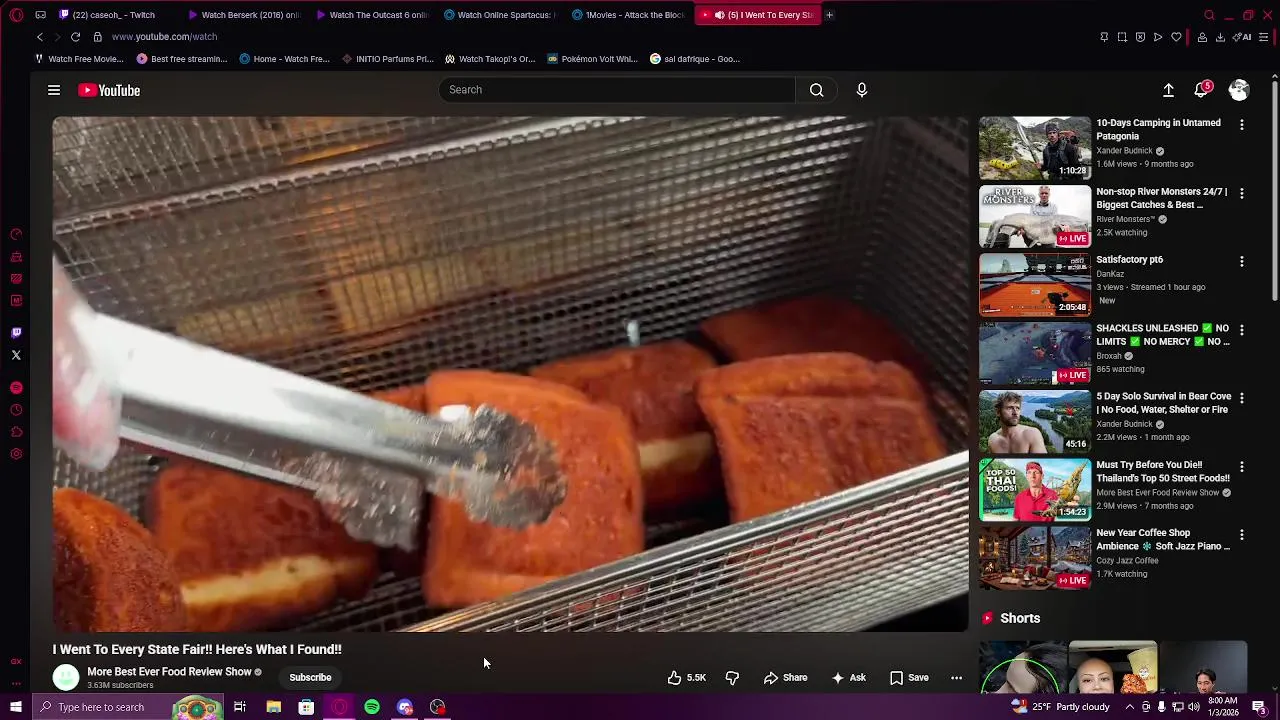Click the Share button
Screen dimensions: 1280x720
click(785, 677)
